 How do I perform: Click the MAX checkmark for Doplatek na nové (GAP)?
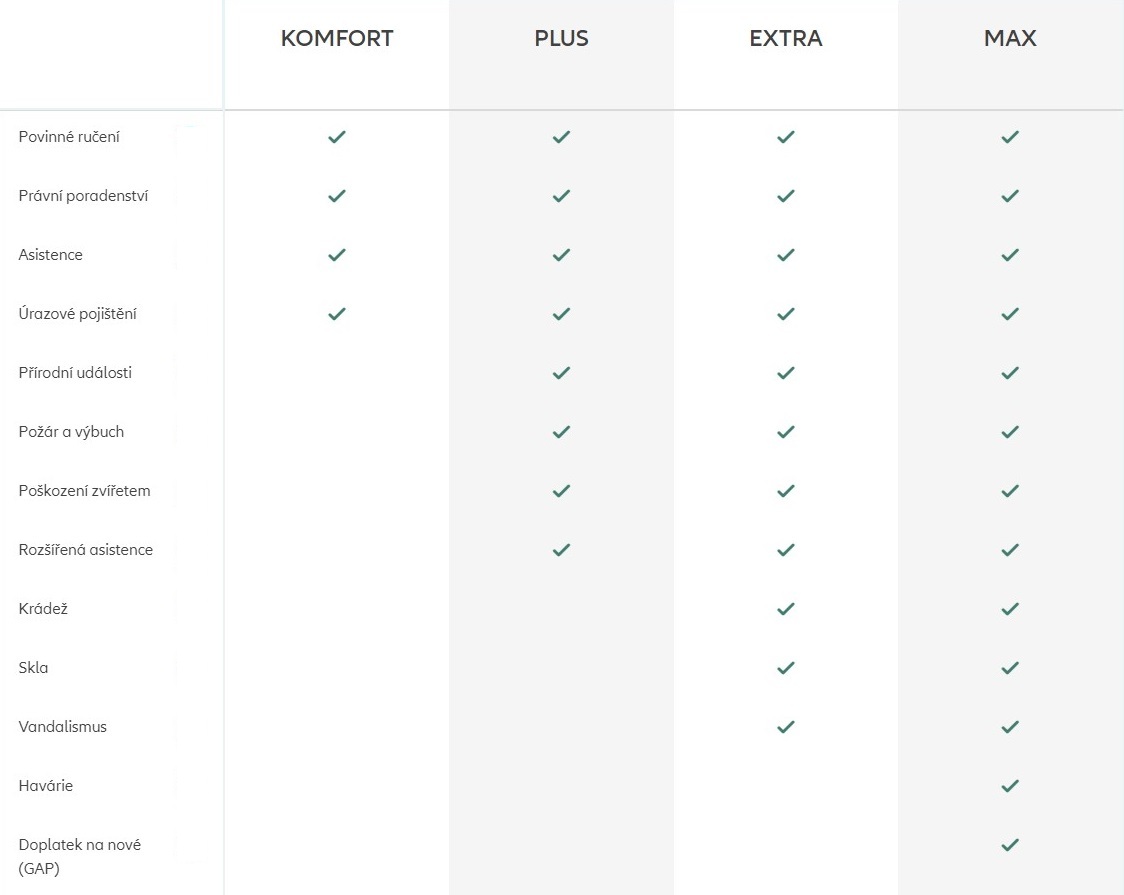1010,845
